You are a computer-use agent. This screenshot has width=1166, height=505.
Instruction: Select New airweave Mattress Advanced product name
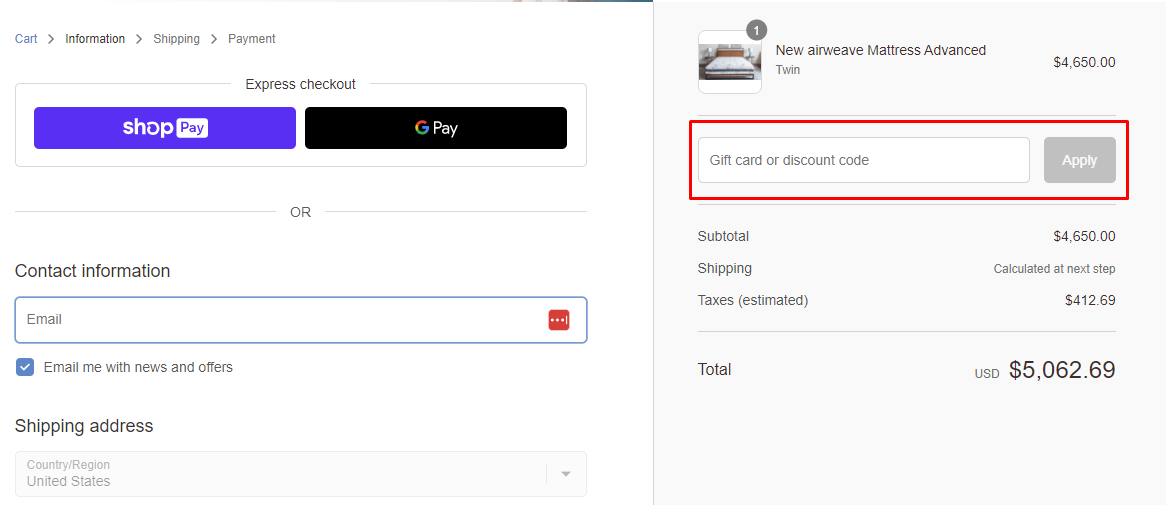pyautogui.click(x=880, y=51)
